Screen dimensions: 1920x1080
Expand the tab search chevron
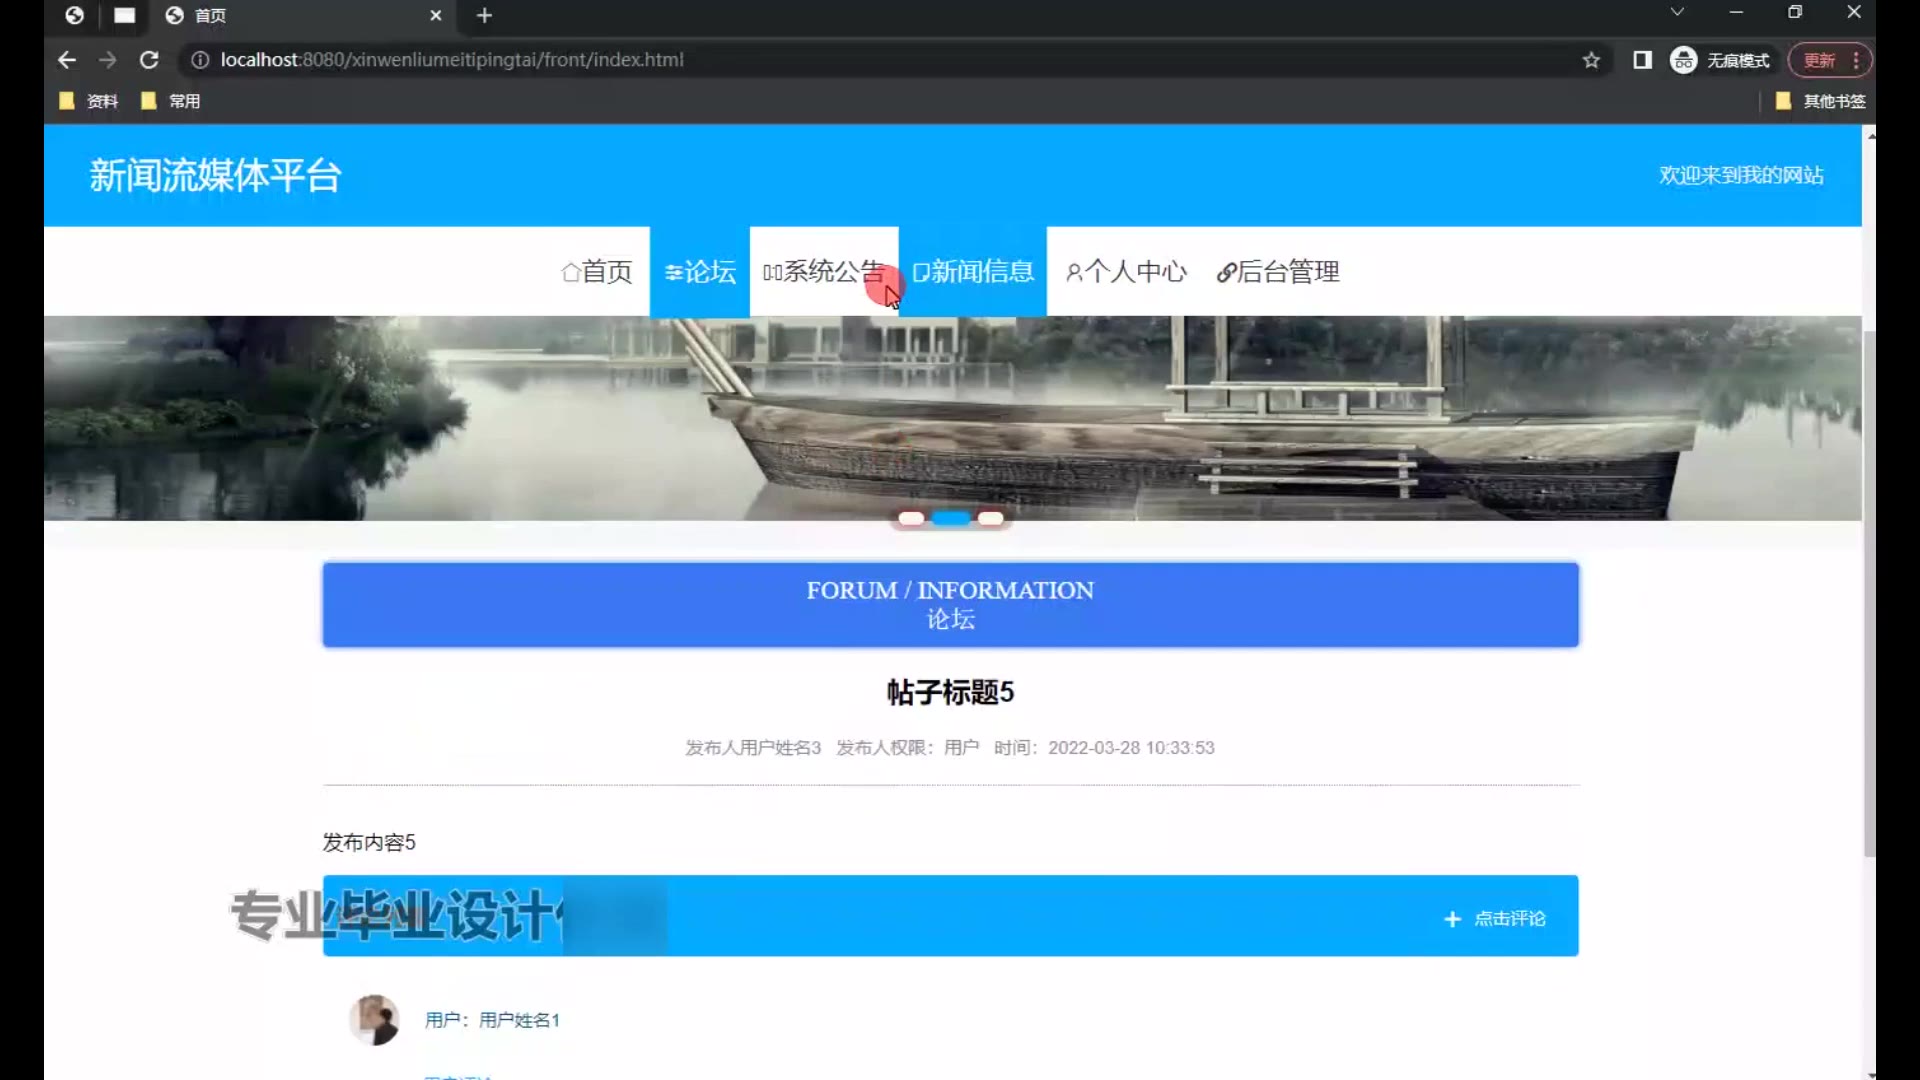tap(1677, 12)
